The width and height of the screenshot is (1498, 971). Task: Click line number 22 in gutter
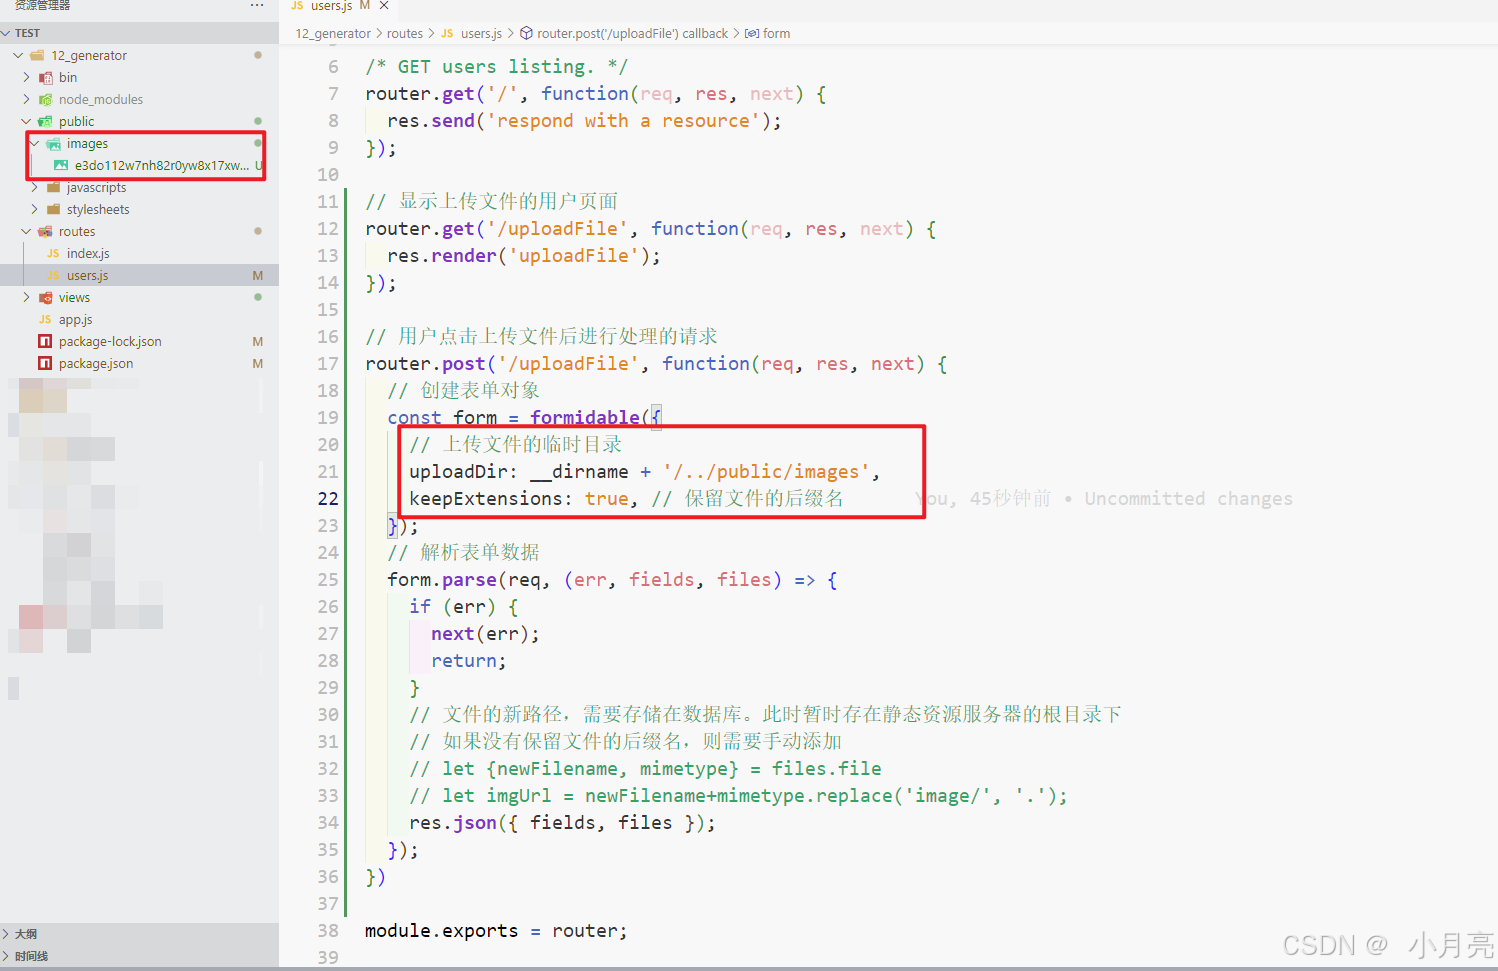(x=328, y=498)
